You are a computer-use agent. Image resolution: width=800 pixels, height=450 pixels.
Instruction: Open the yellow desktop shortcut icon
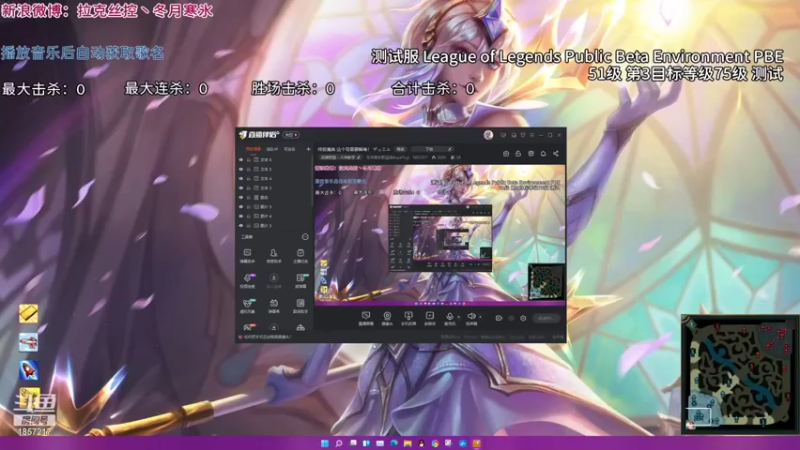[29, 313]
